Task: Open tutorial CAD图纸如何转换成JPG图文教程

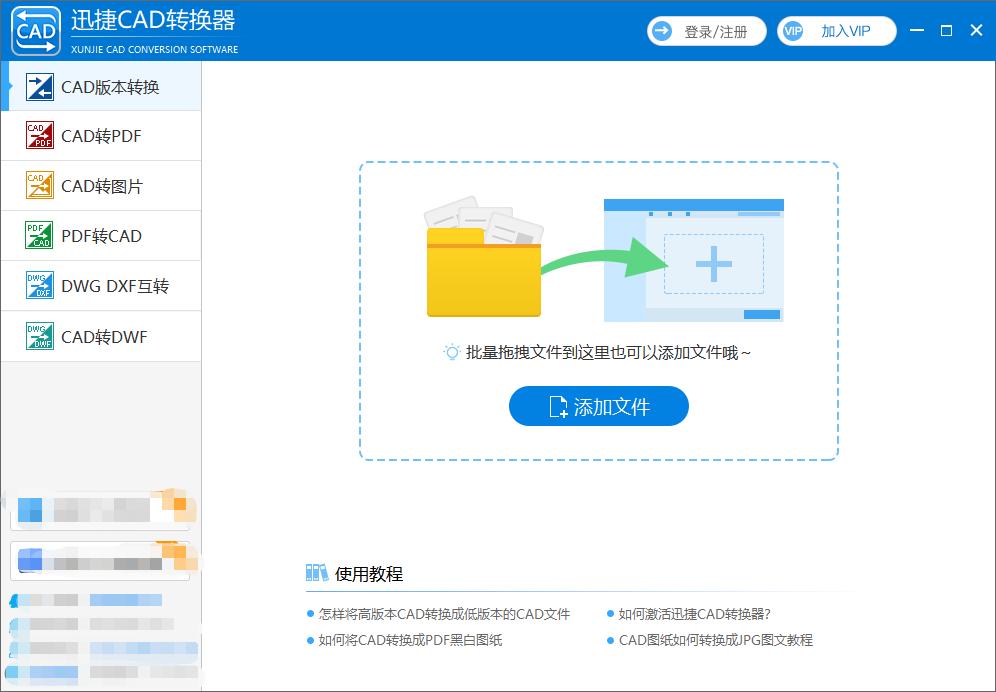Action: 714,640
